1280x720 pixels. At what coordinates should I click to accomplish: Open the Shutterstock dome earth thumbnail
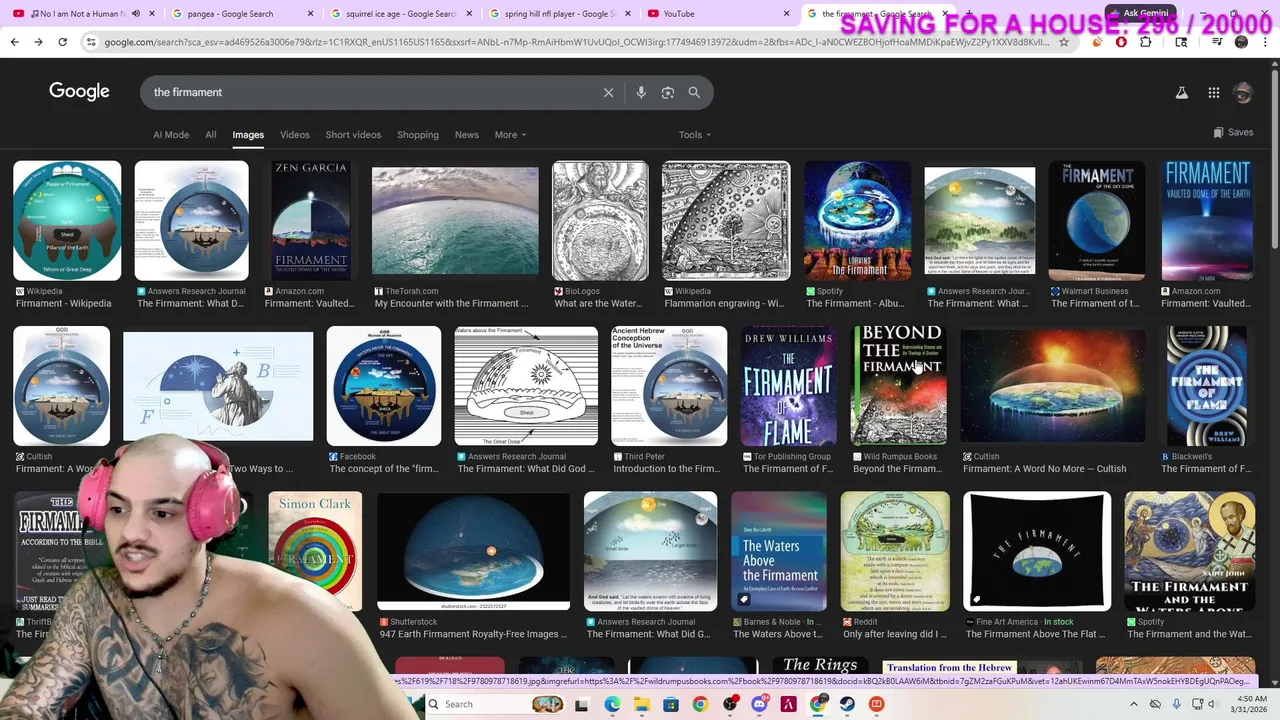click(x=473, y=551)
